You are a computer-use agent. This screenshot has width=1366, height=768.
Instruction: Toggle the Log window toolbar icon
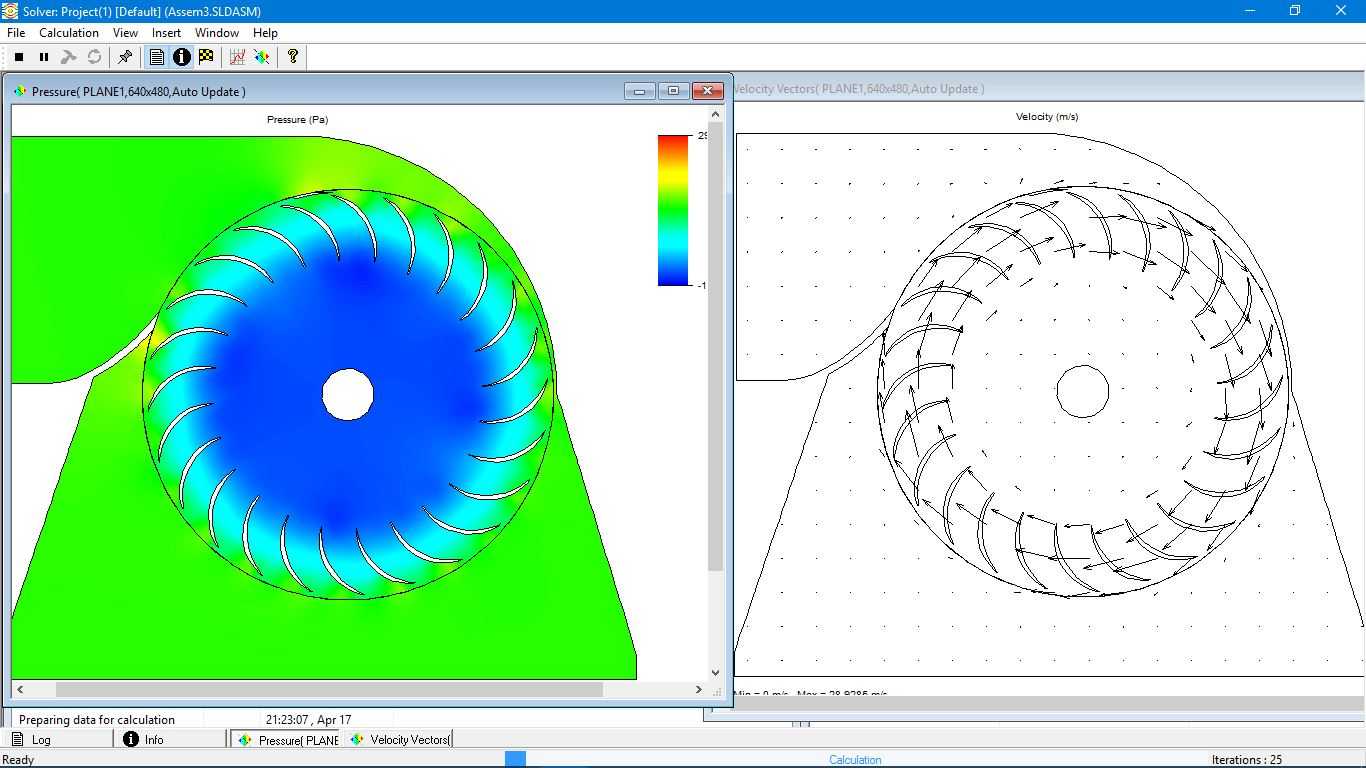(157, 57)
